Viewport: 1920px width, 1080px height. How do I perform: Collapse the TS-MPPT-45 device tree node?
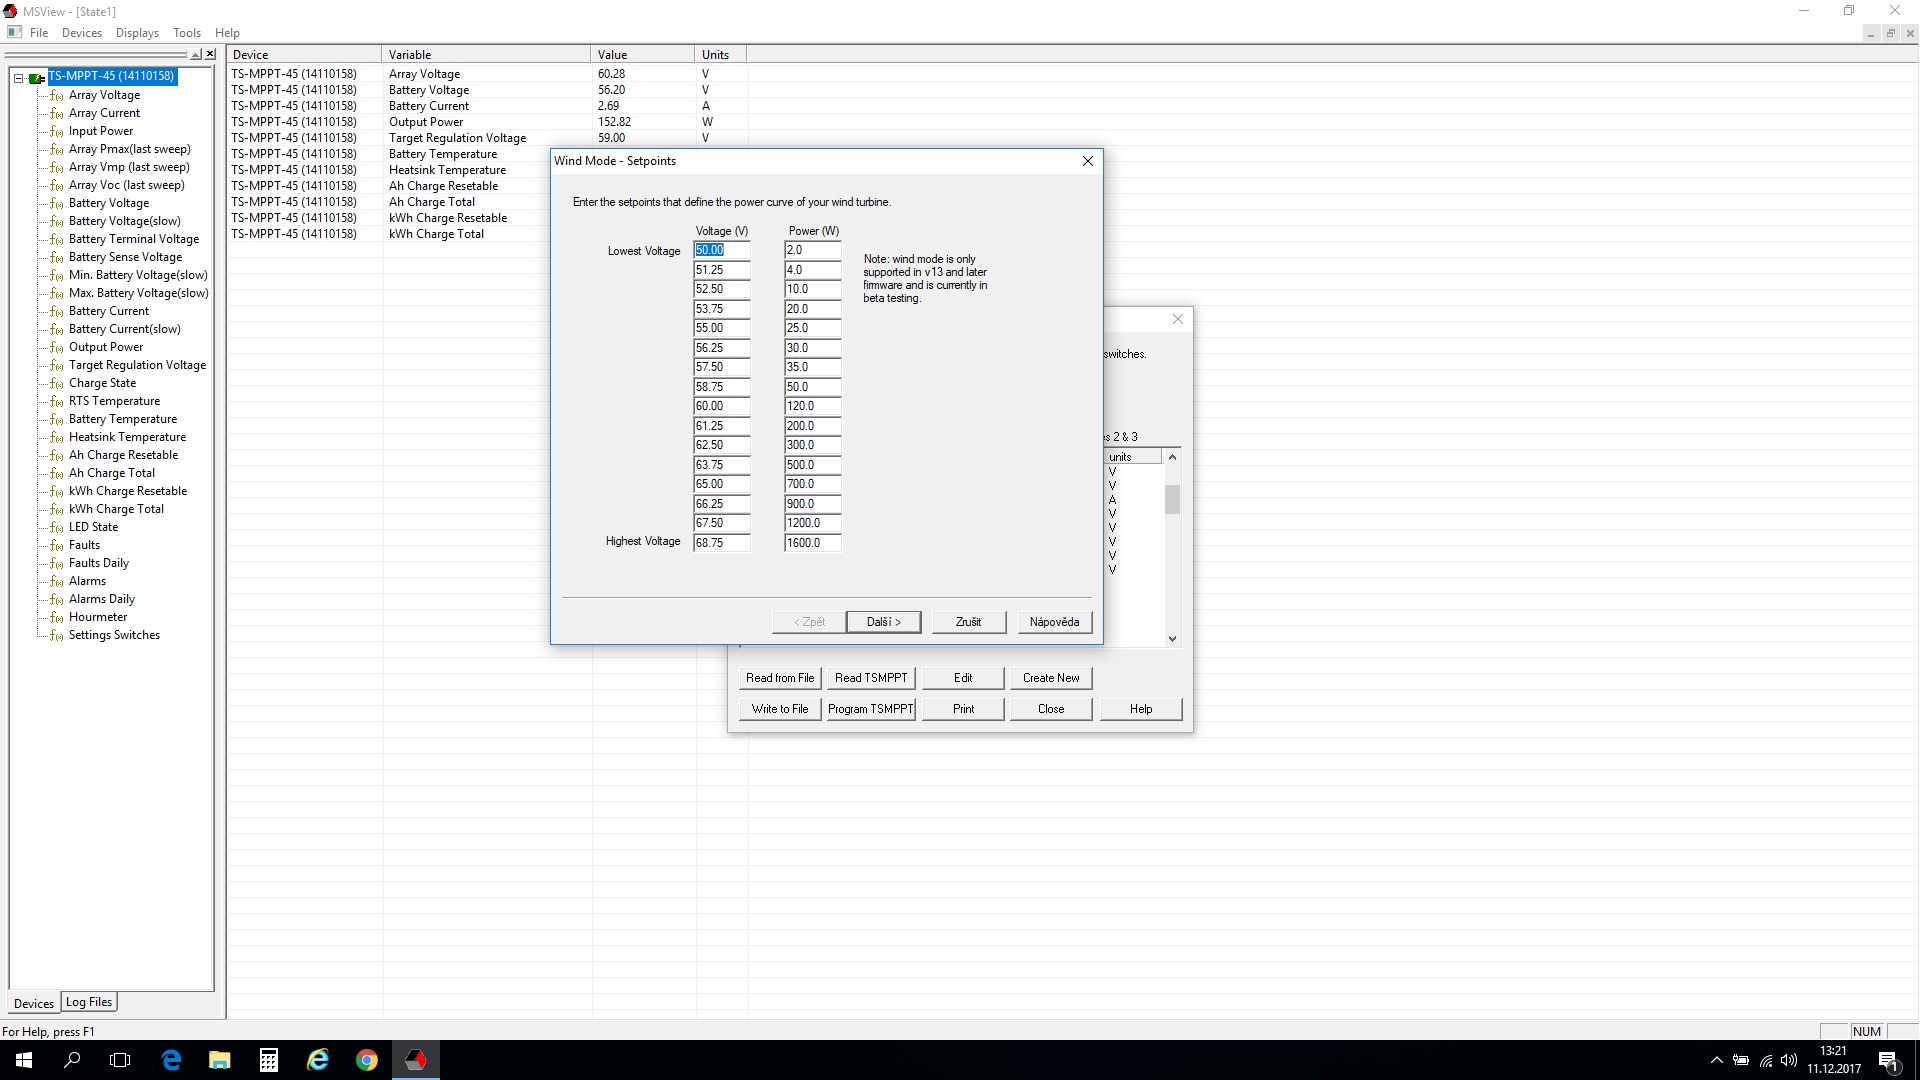point(18,77)
